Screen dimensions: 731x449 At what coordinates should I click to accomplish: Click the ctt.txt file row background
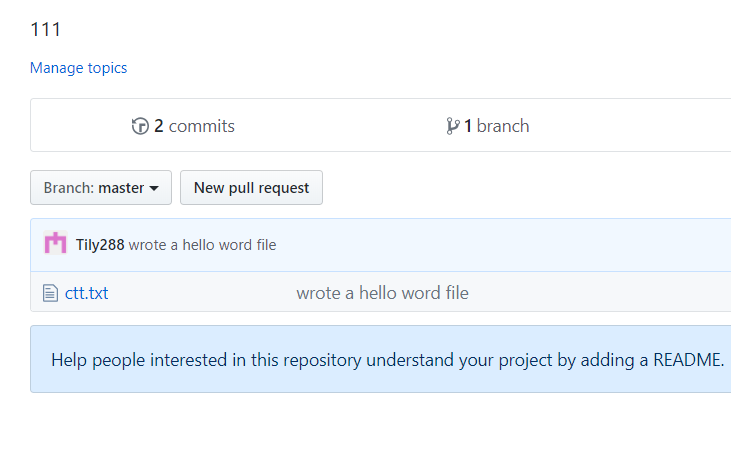380,292
